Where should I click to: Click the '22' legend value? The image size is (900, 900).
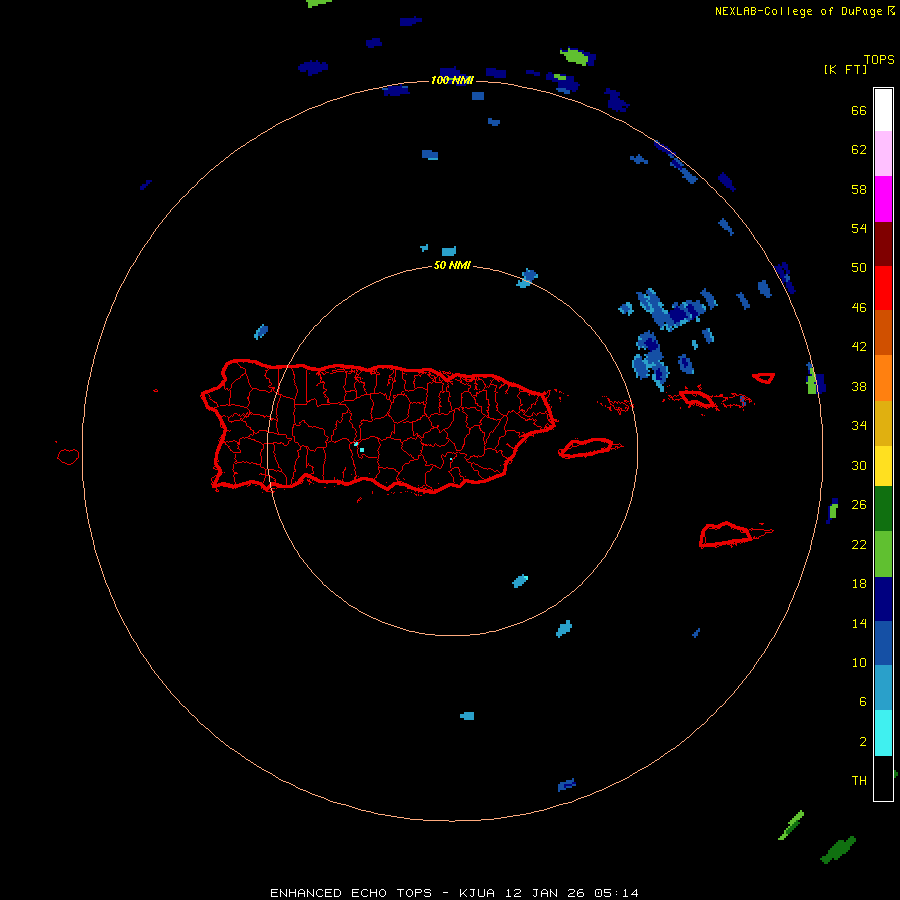coord(859,544)
